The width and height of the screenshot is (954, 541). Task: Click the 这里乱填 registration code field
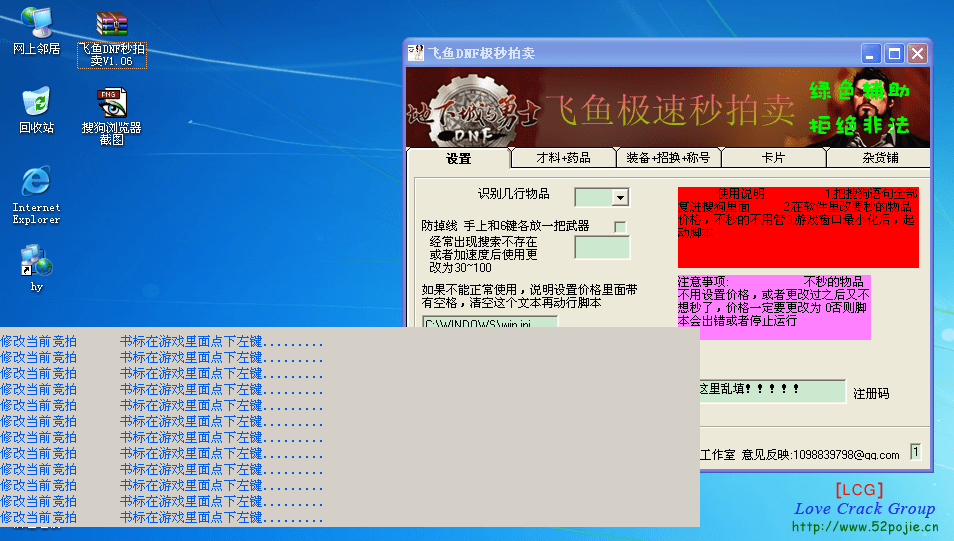(x=773, y=391)
